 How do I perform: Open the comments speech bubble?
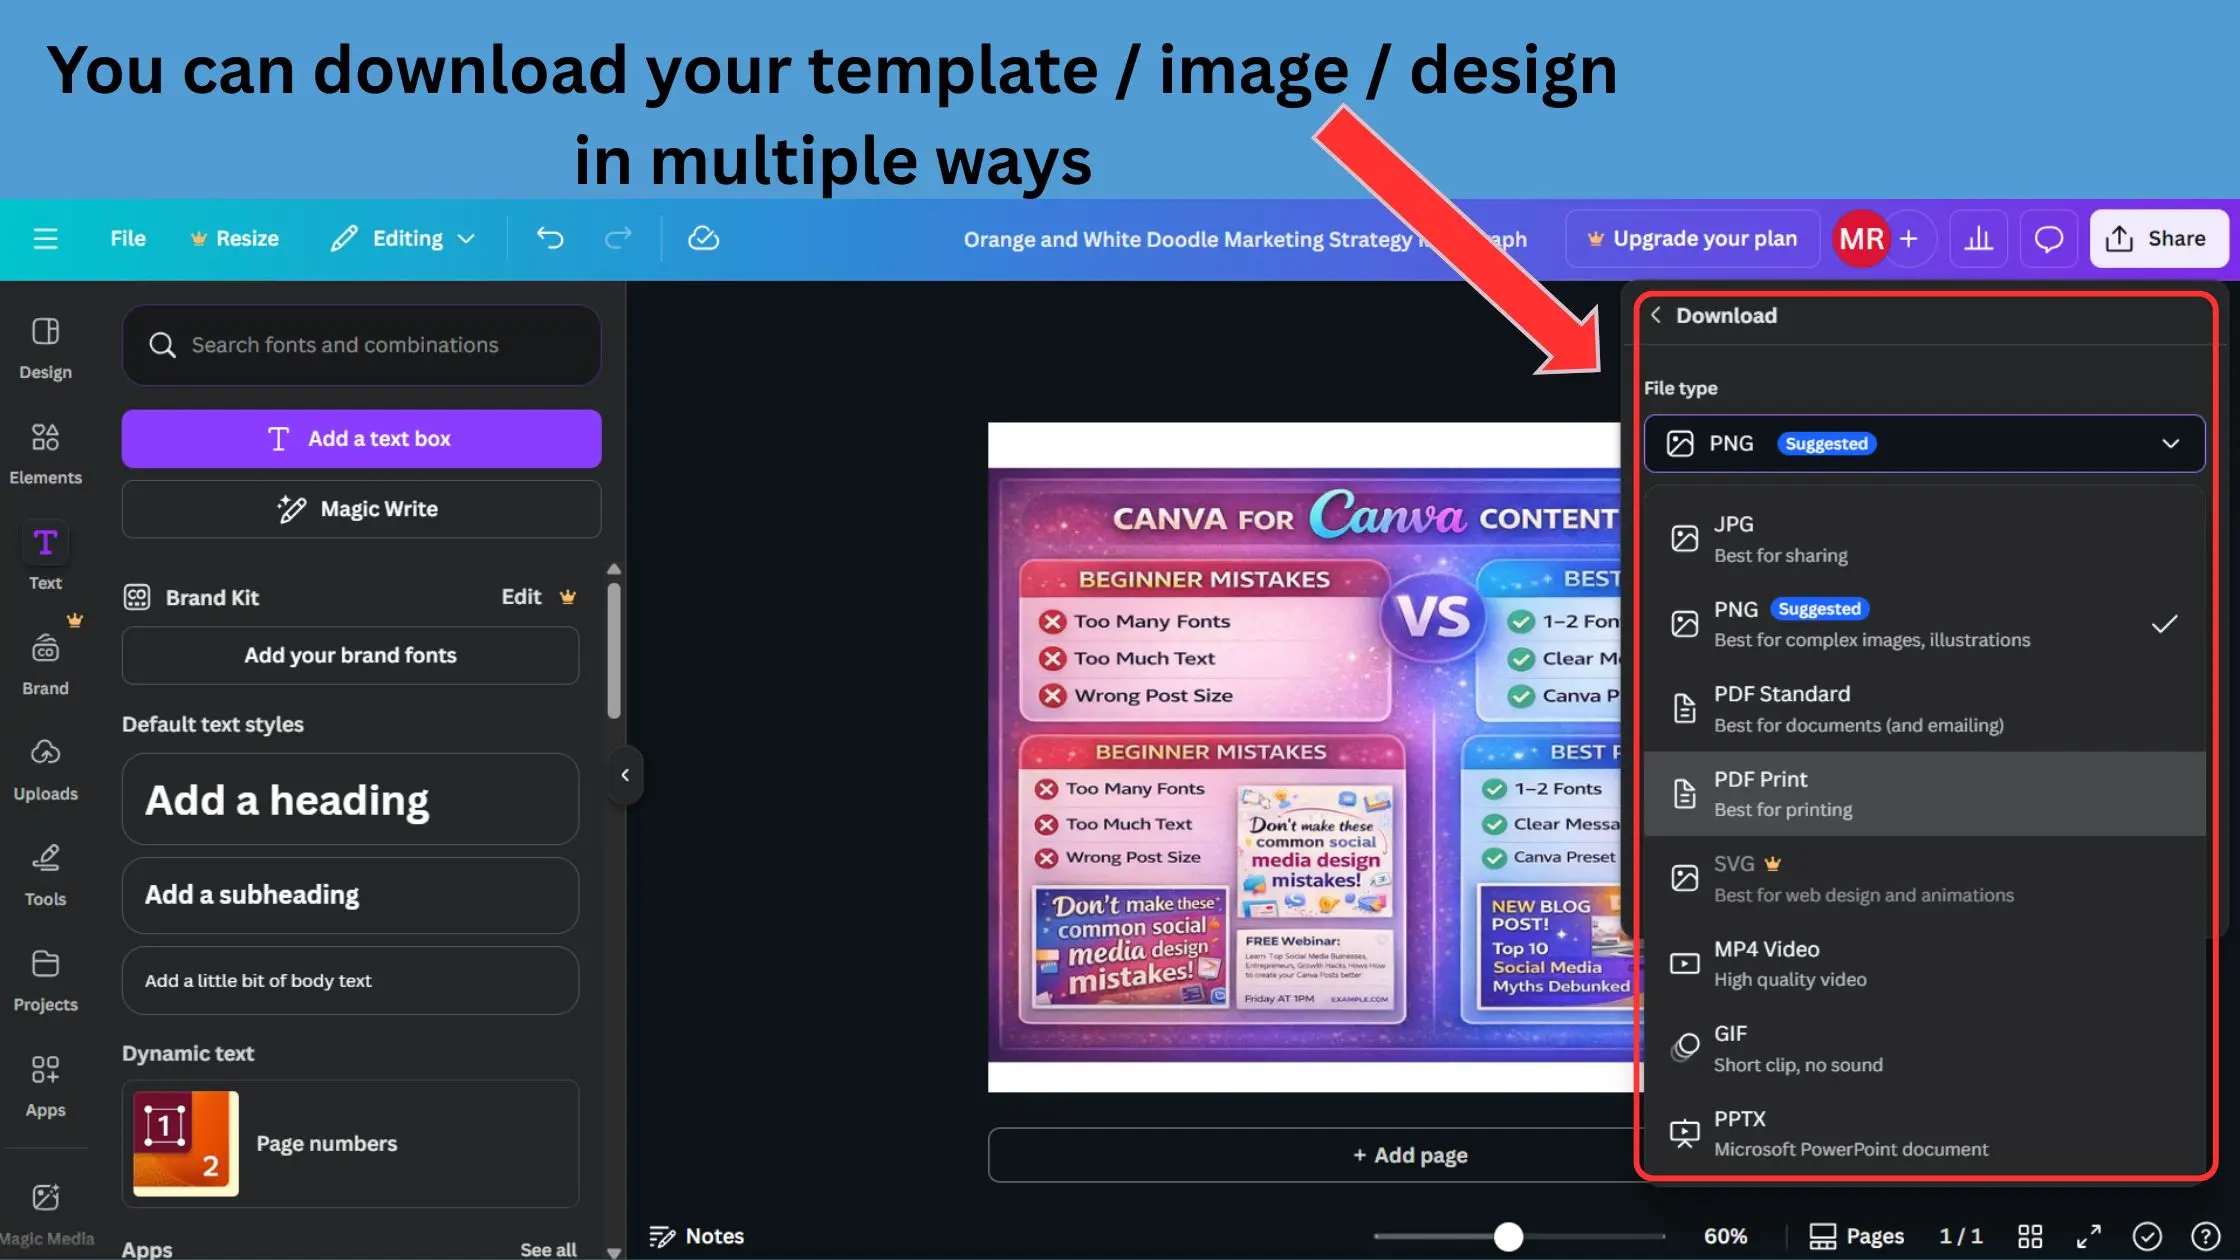2048,239
